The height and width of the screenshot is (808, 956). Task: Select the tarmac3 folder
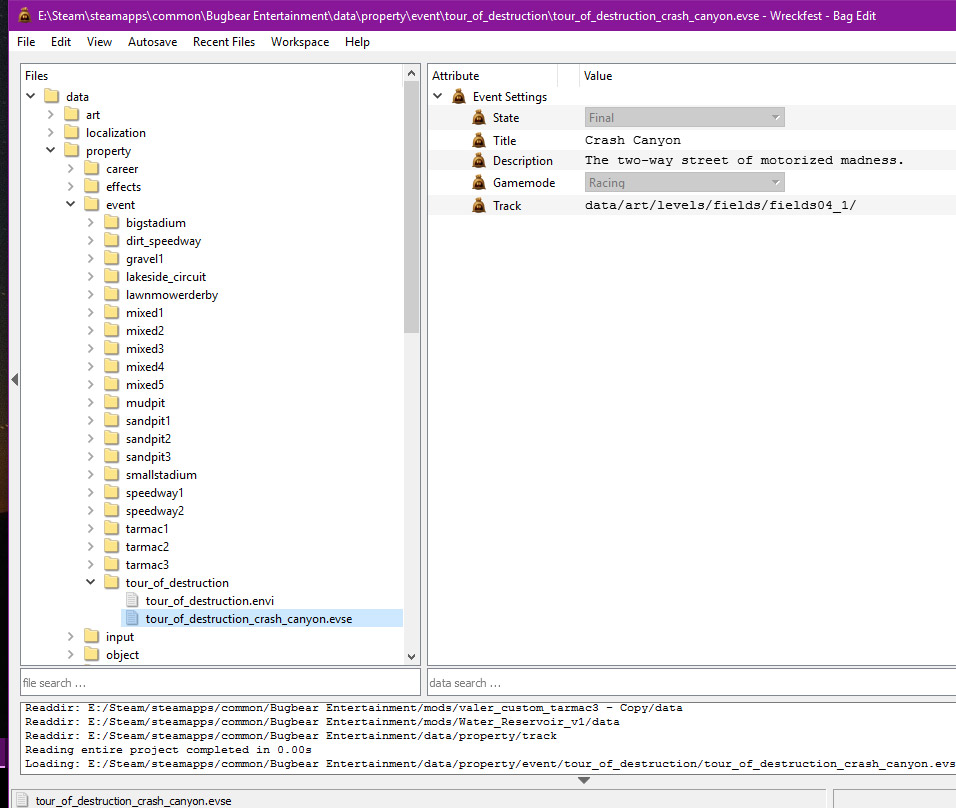(147, 565)
